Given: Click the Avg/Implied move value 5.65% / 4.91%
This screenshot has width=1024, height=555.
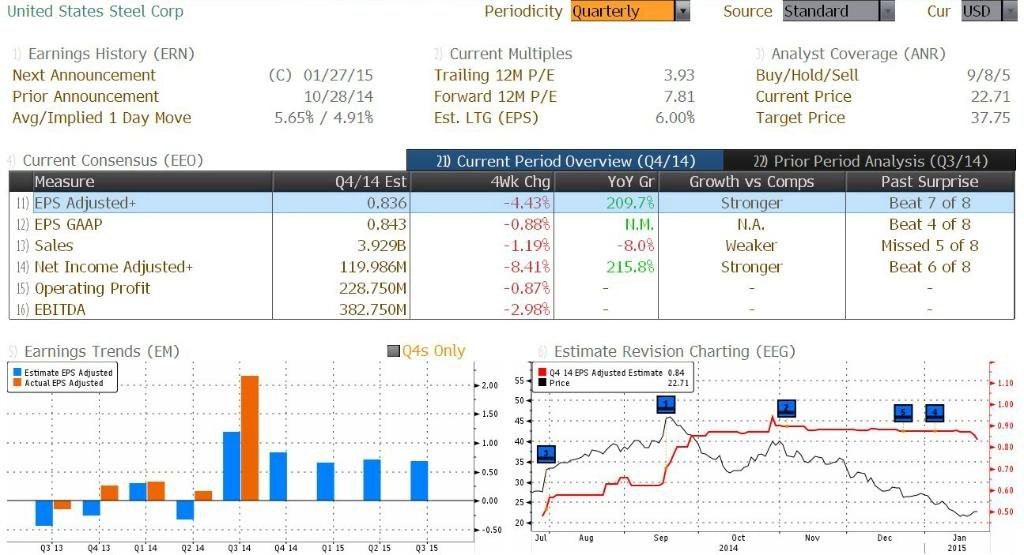Looking at the screenshot, I should [x=324, y=118].
